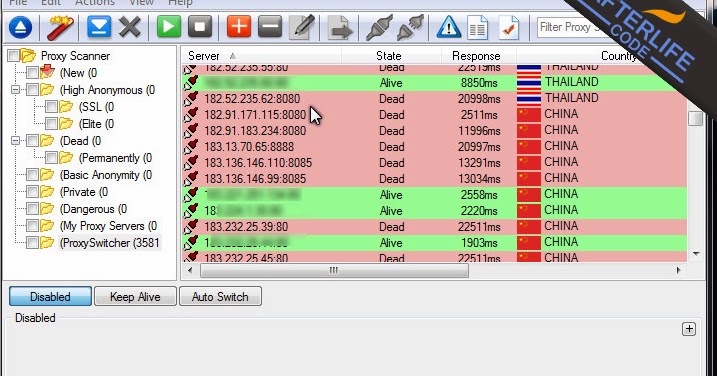Click the disconnected plug toolbar icon
The width and height of the screenshot is (717, 376).
[x=410, y=27]
